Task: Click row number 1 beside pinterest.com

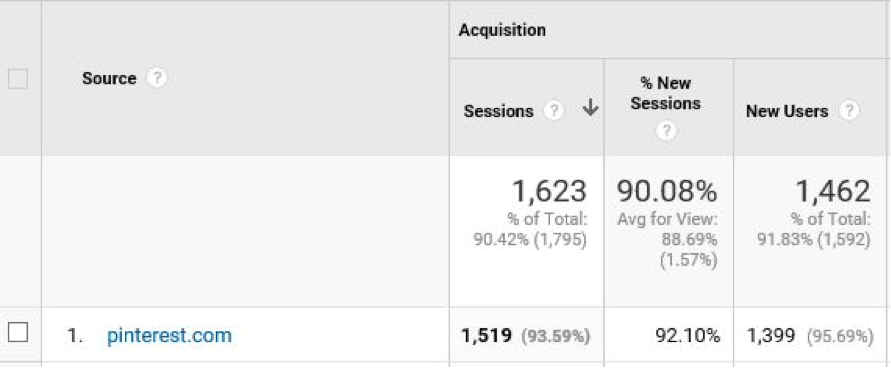Action: [x=75, y=336]
